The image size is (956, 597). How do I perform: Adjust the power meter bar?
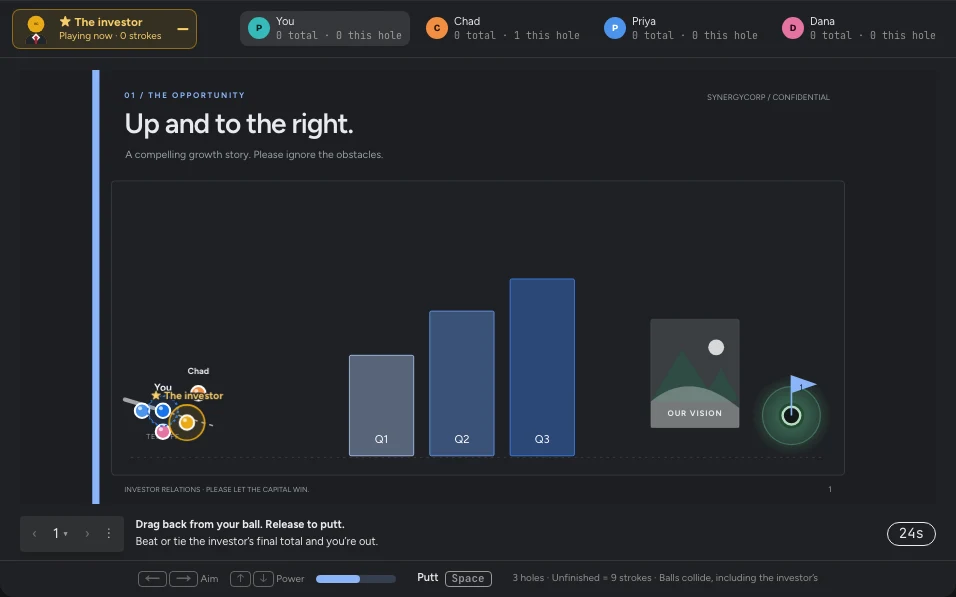[x=355, y=579]
